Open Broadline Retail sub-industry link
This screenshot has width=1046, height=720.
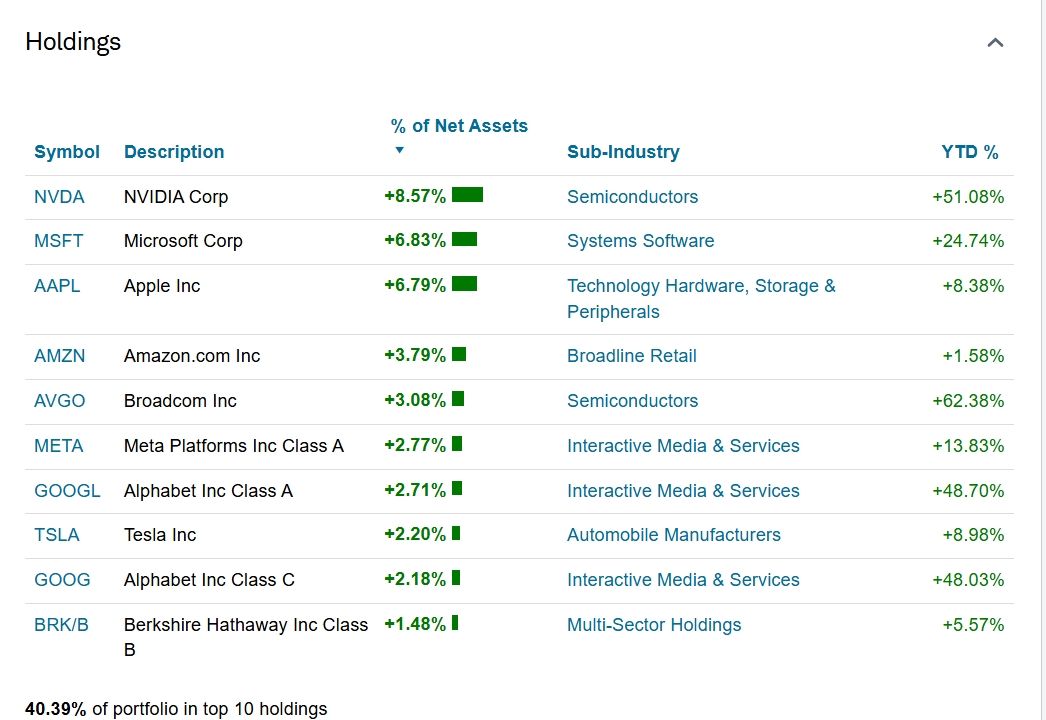click(631, 356)
